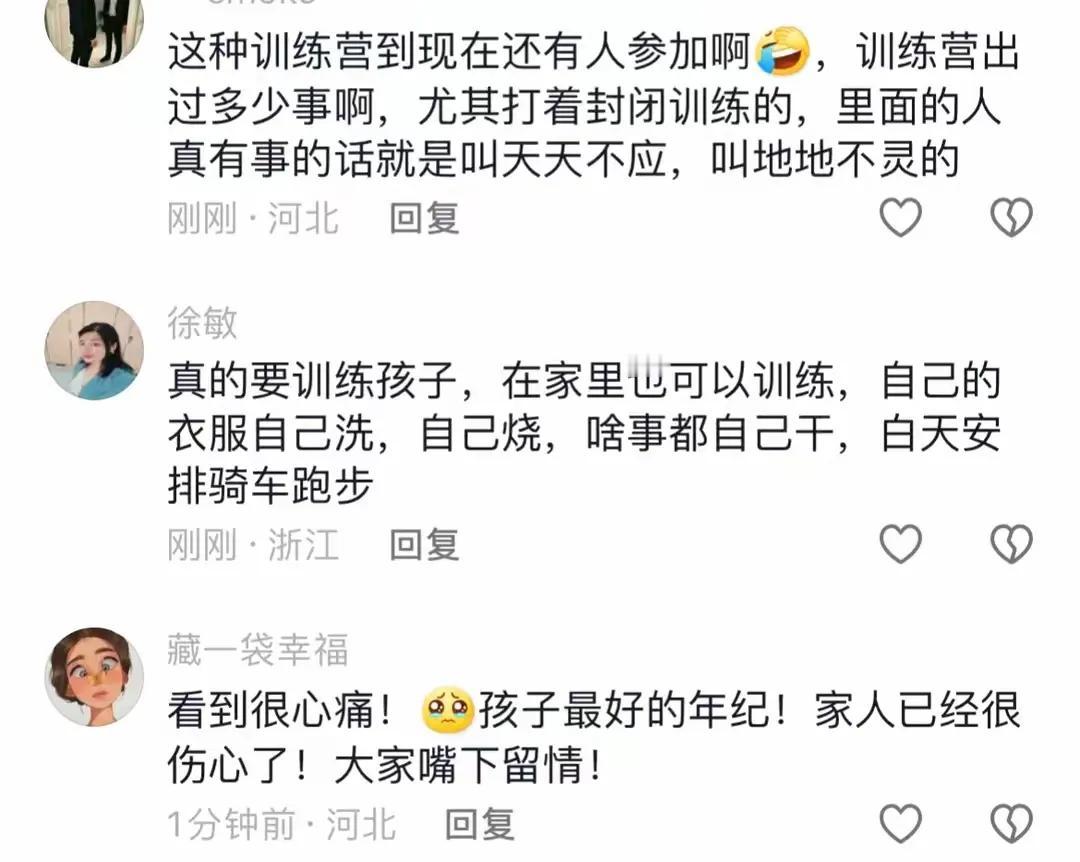
Task: Select the teary-eyed emoji in third comment
Action: (448, 710)
